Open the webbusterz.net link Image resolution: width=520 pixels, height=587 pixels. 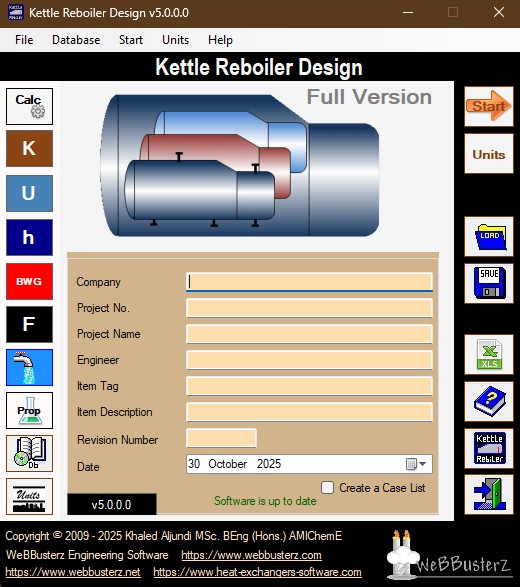click(x=73, y=572)
